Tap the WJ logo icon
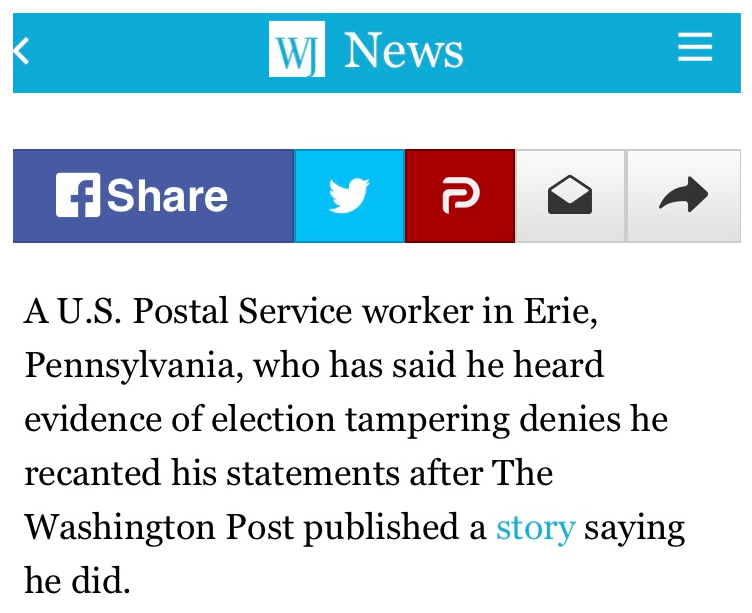Image resolution: width=752 pixels, height=613 pixels. [296, 49]
